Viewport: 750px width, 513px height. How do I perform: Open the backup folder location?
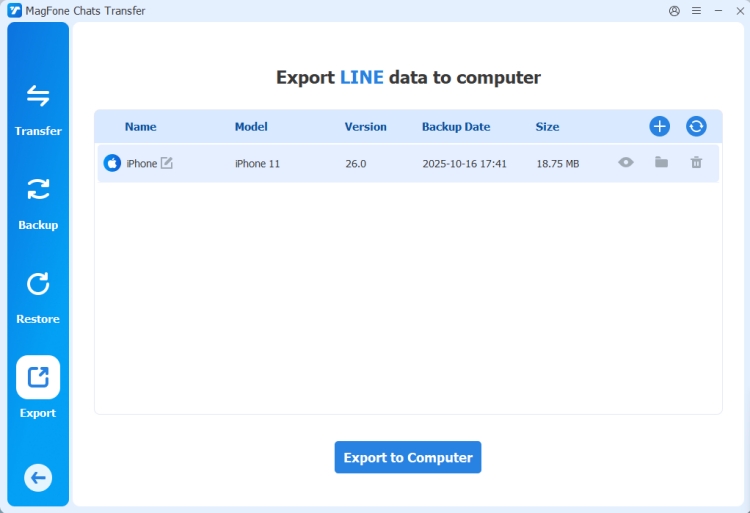point(661,162)
